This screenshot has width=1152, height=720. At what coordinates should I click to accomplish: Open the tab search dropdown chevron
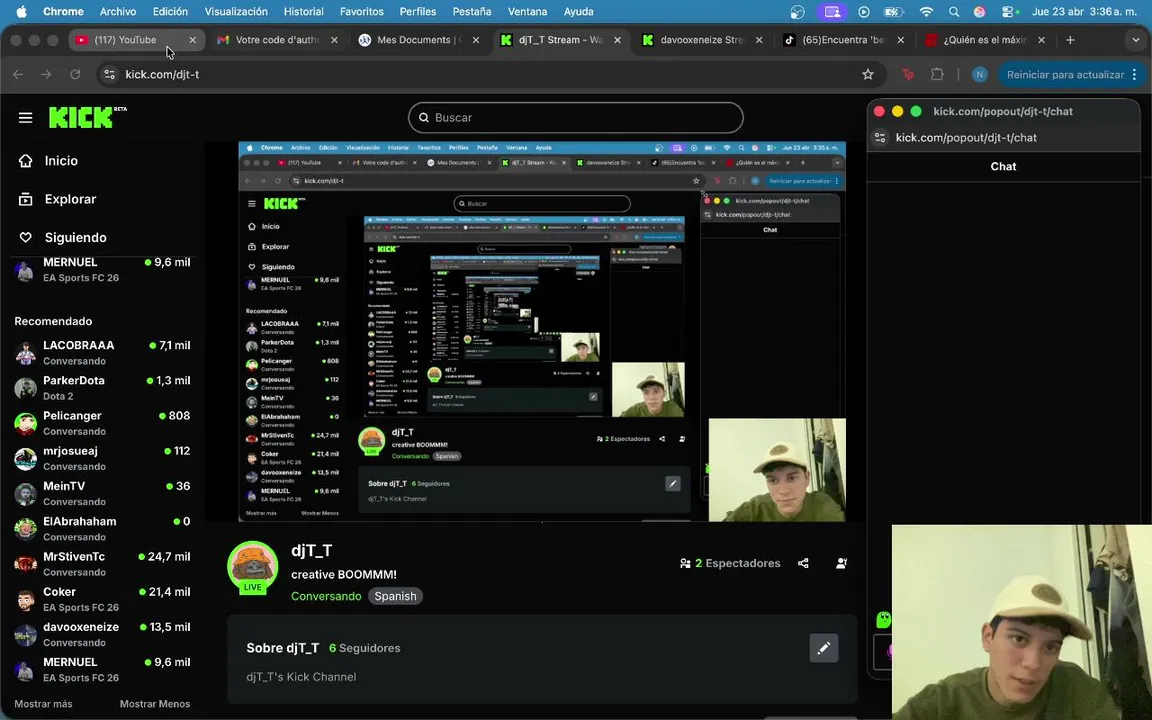pos(1136,40)
